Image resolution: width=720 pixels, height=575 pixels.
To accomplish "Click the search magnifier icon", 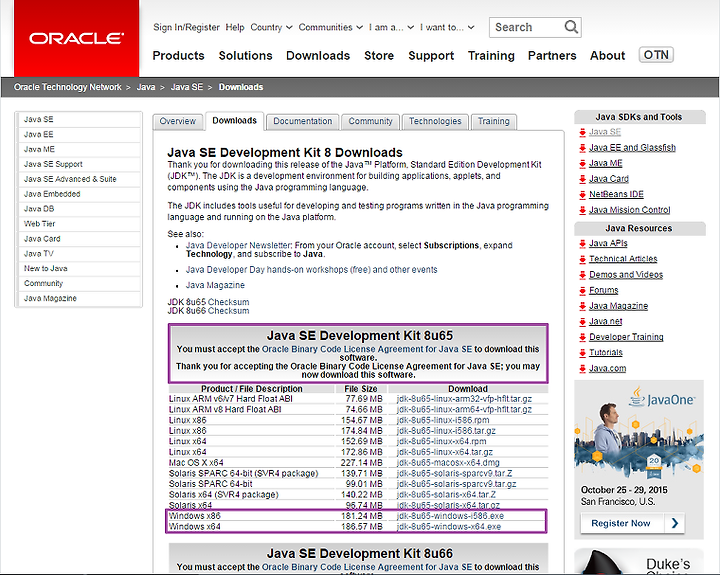I will click(x=571, y=27).
